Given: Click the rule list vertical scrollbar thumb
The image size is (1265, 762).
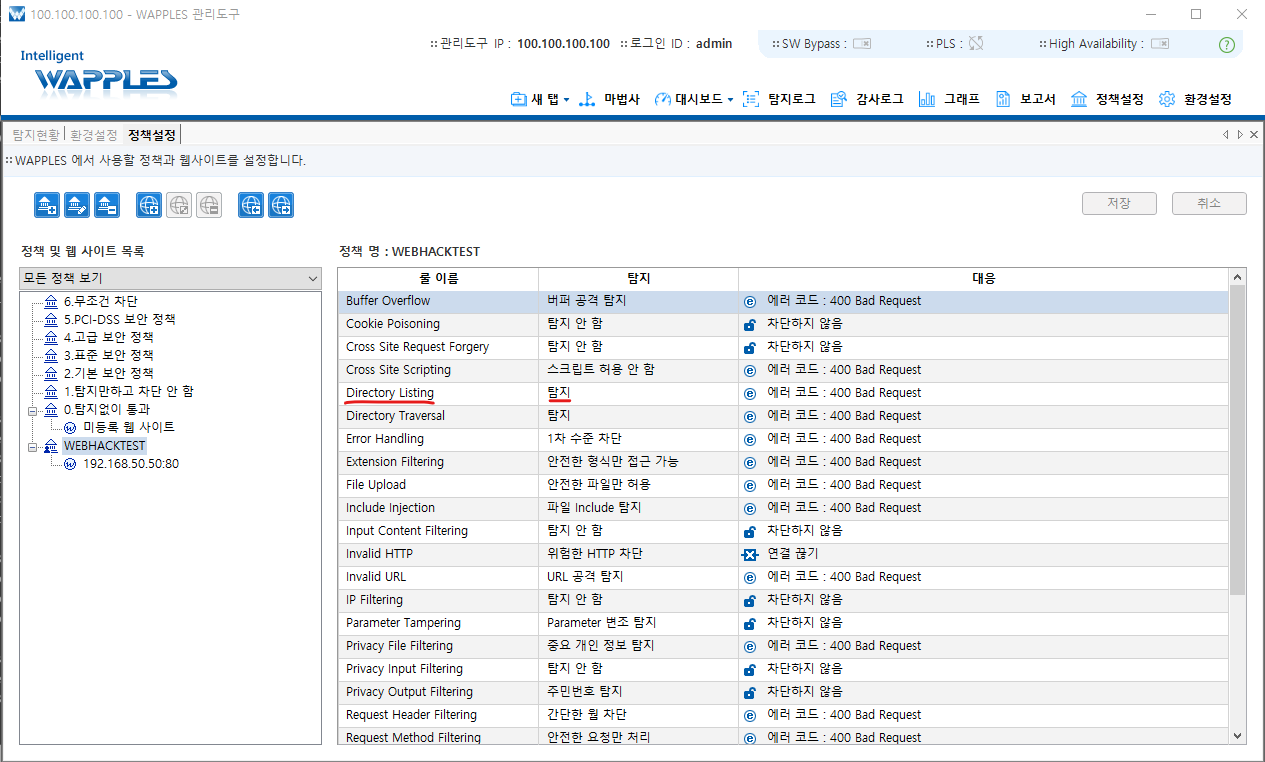Looking at the screenshot, I should pos(1238,440).
